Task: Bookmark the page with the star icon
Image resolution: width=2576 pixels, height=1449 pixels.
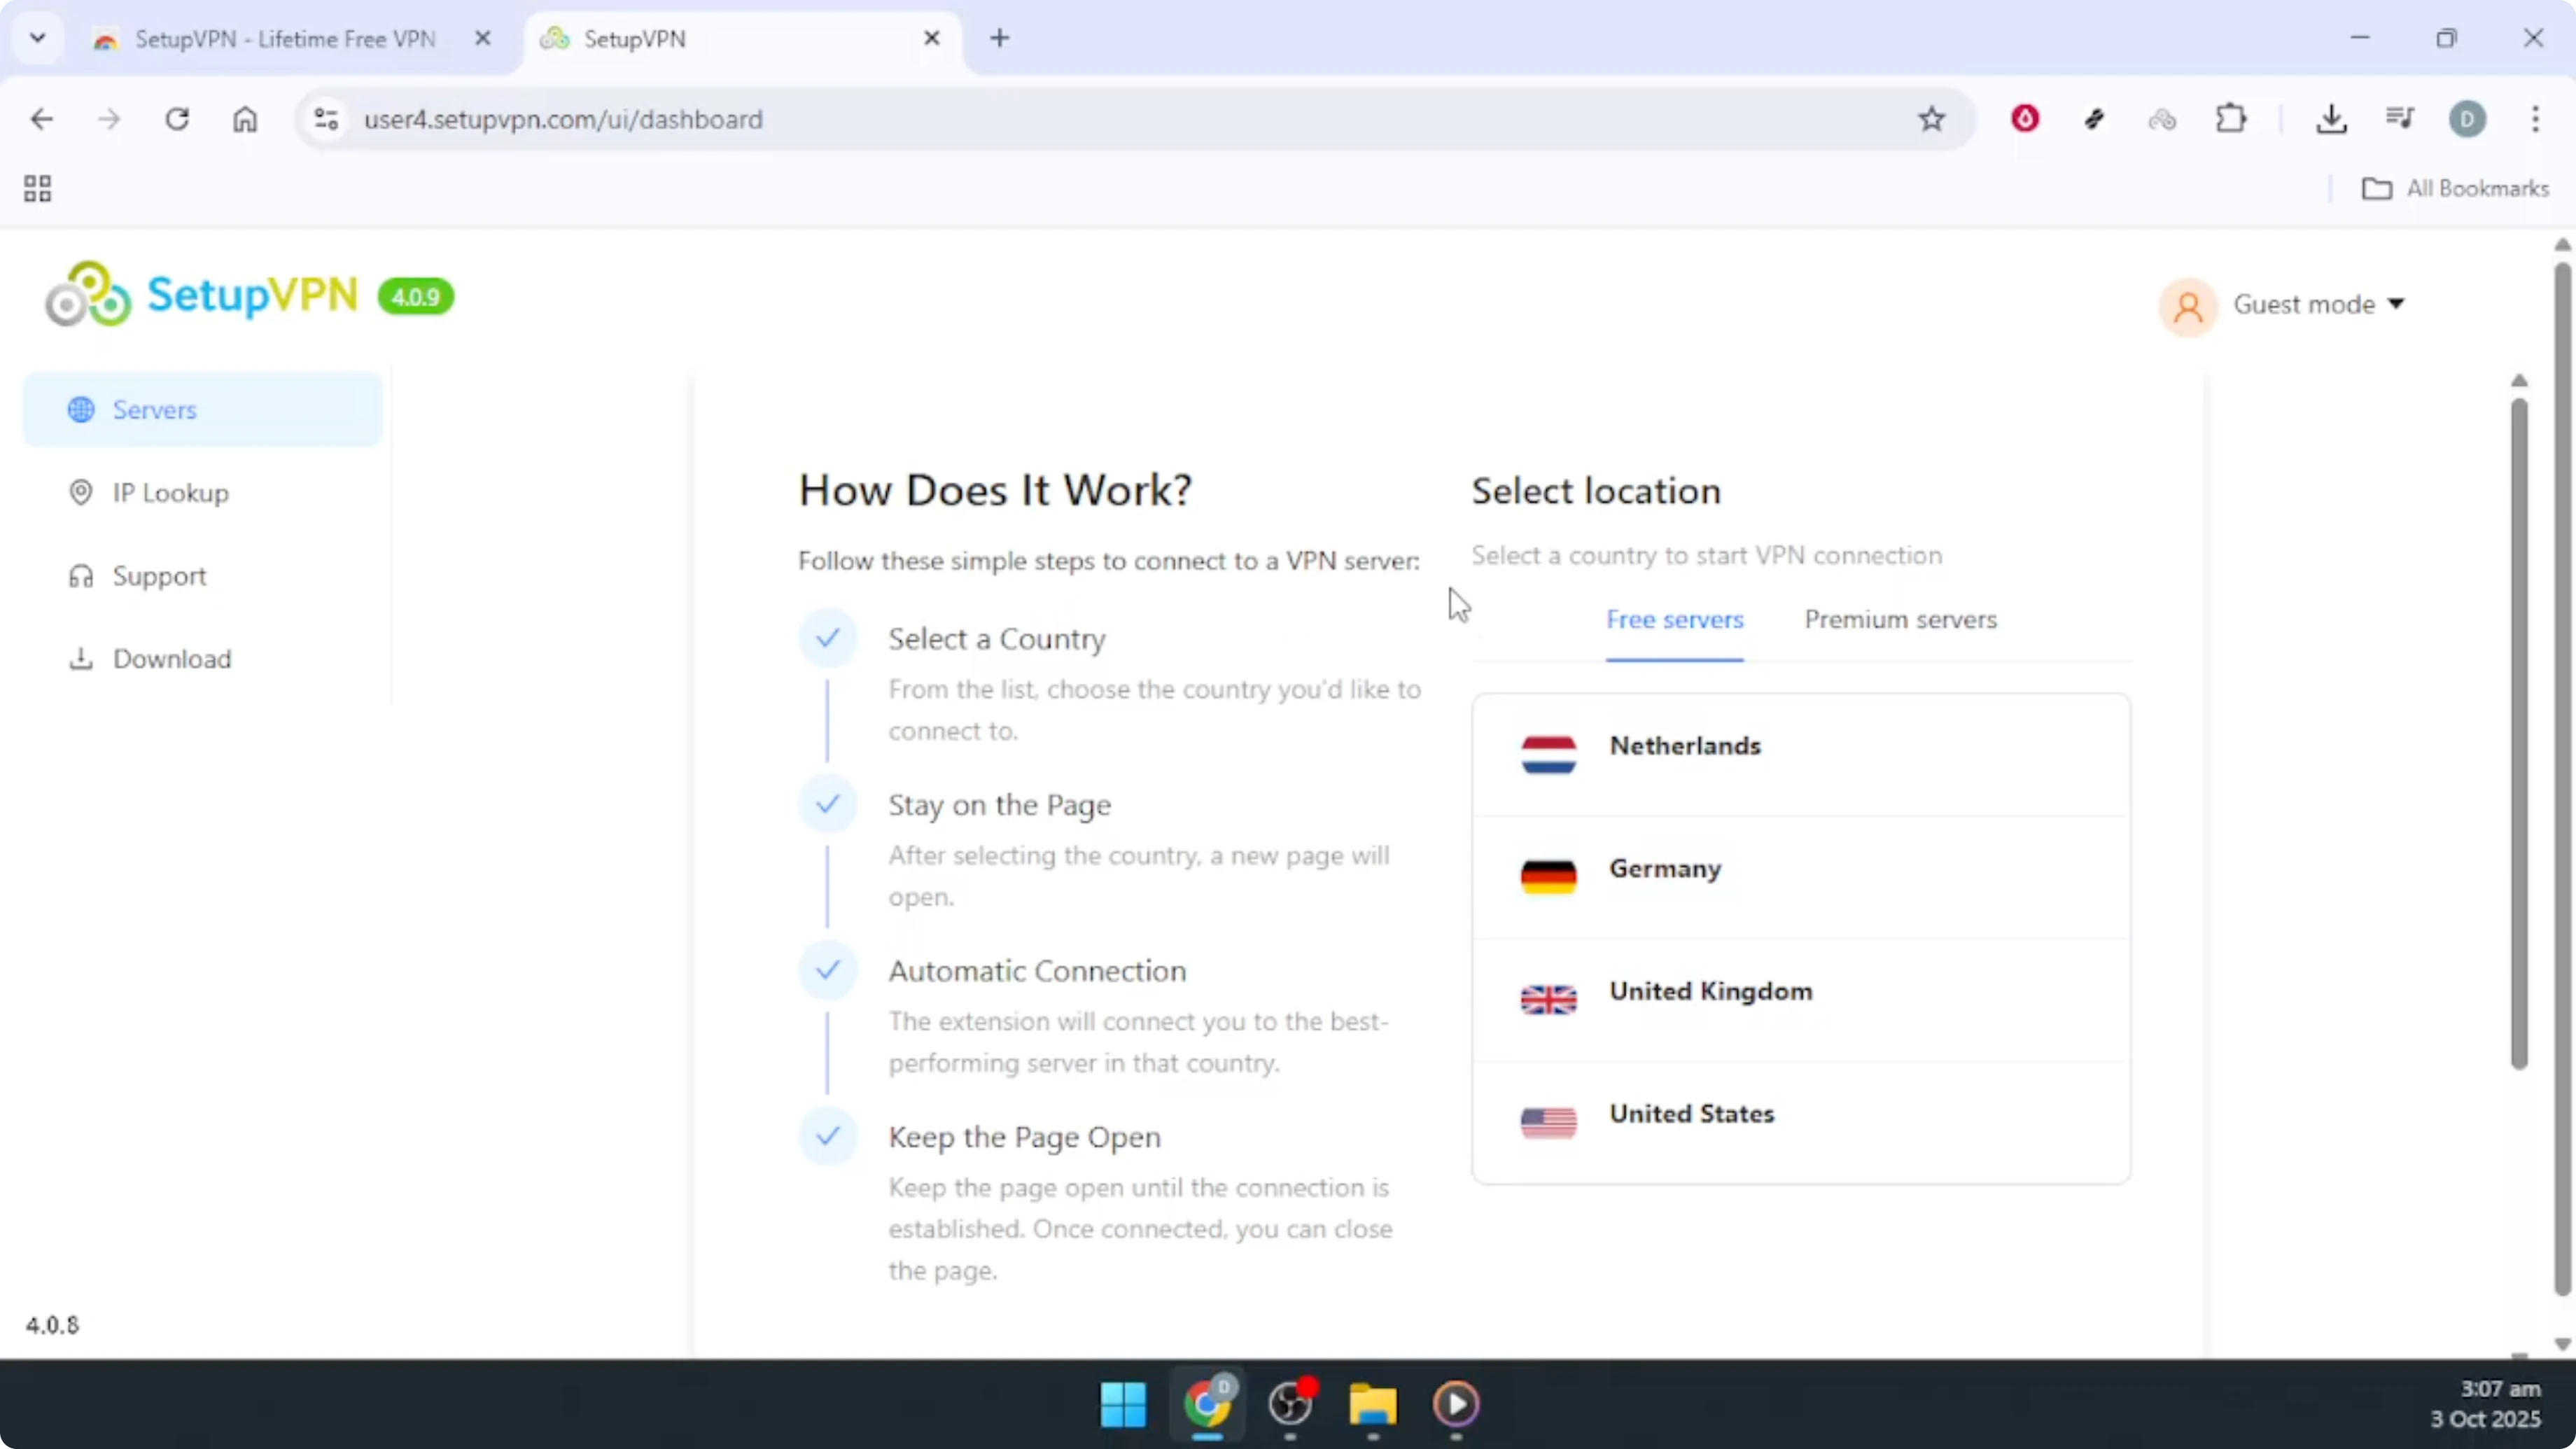Action: (x=1932, y=119)
